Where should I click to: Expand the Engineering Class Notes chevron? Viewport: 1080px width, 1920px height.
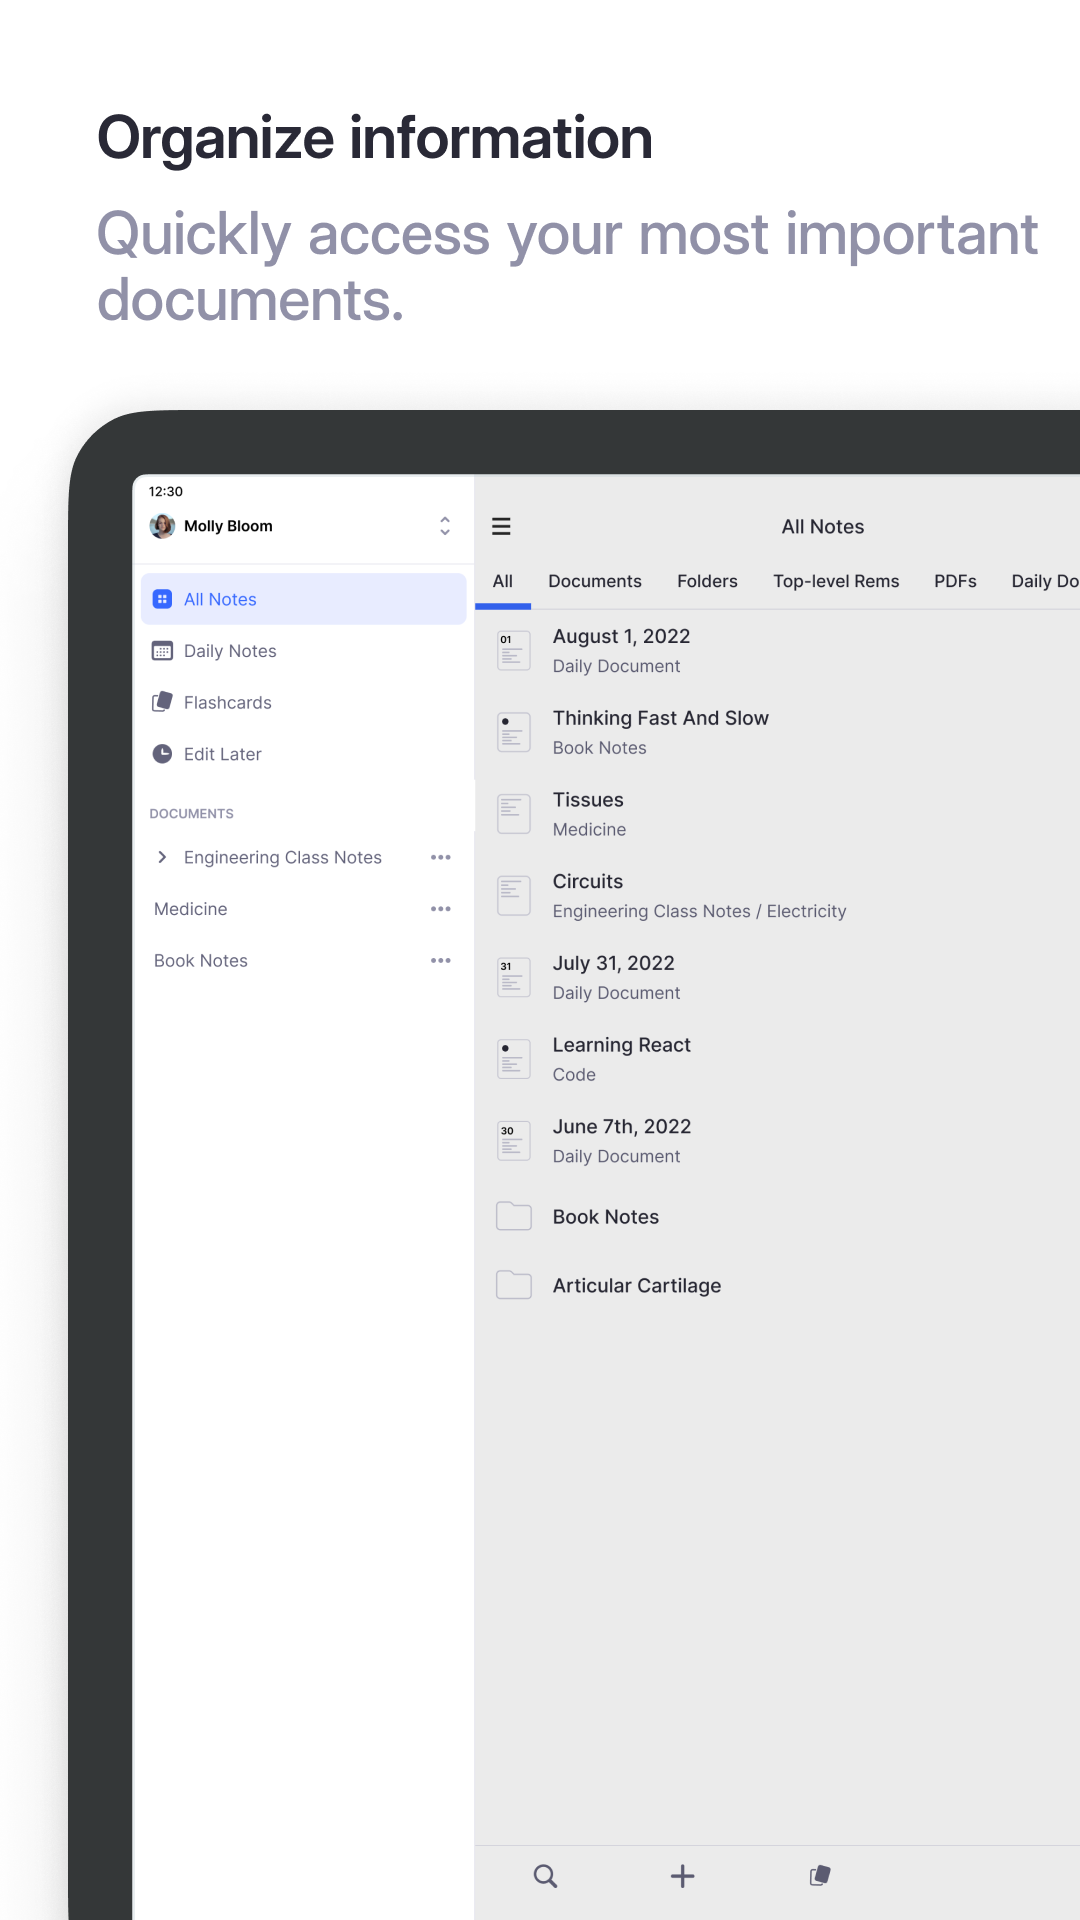pyautogui.click(x=162, y=857)
